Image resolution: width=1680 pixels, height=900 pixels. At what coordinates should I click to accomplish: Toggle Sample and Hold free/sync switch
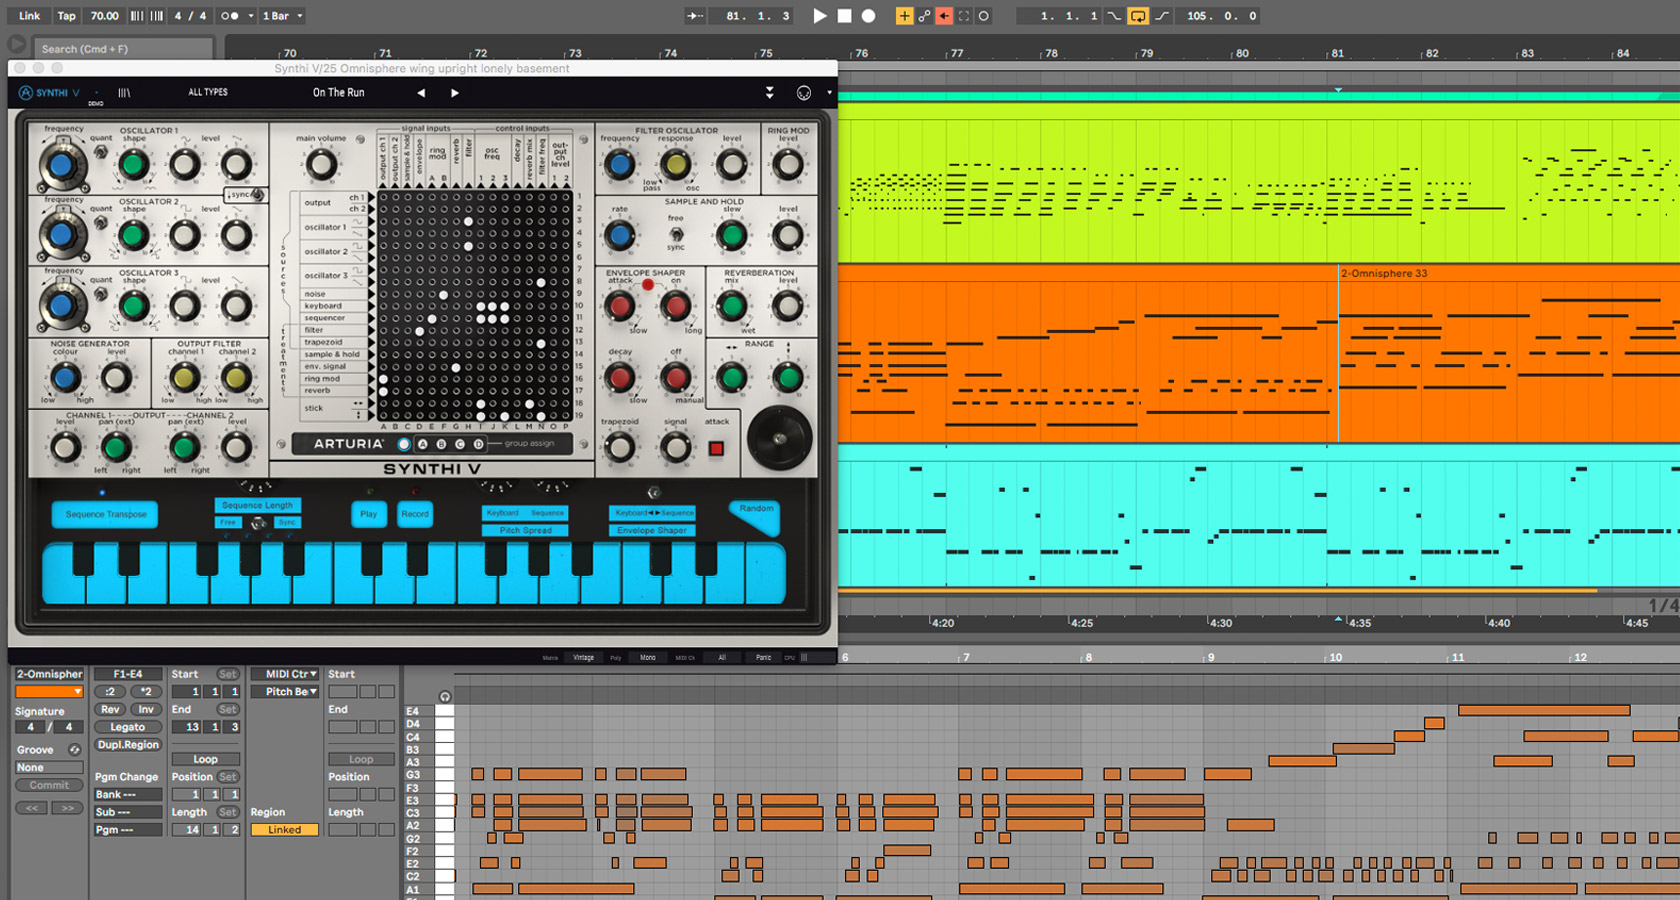[676, 234]
